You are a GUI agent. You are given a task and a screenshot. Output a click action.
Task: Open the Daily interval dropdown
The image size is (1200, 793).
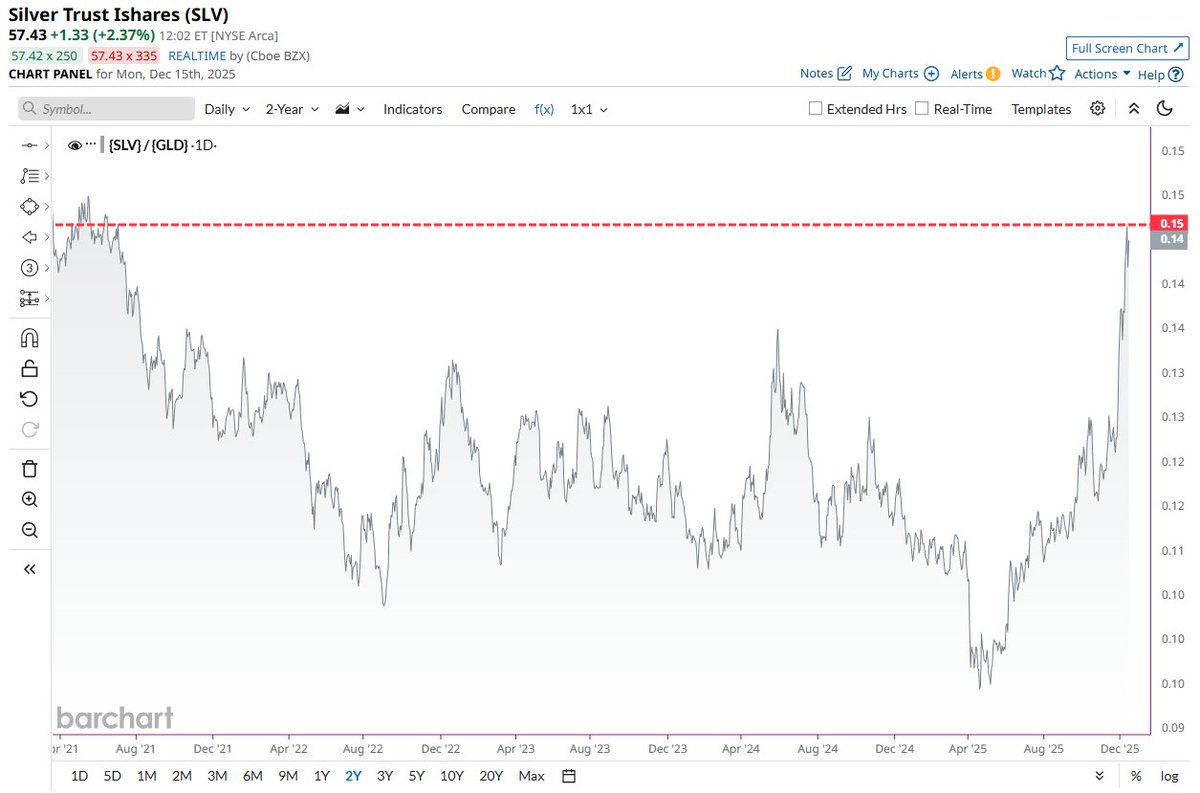(225, 109)
